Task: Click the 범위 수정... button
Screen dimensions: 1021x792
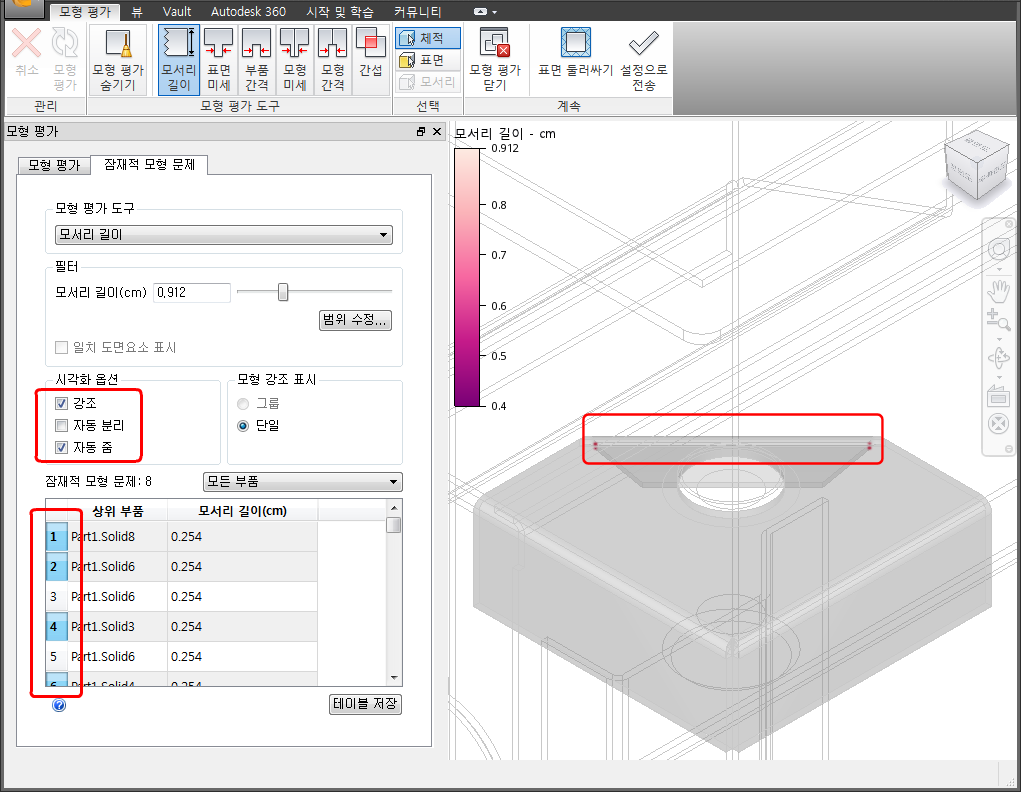Action: coord(355,320)
